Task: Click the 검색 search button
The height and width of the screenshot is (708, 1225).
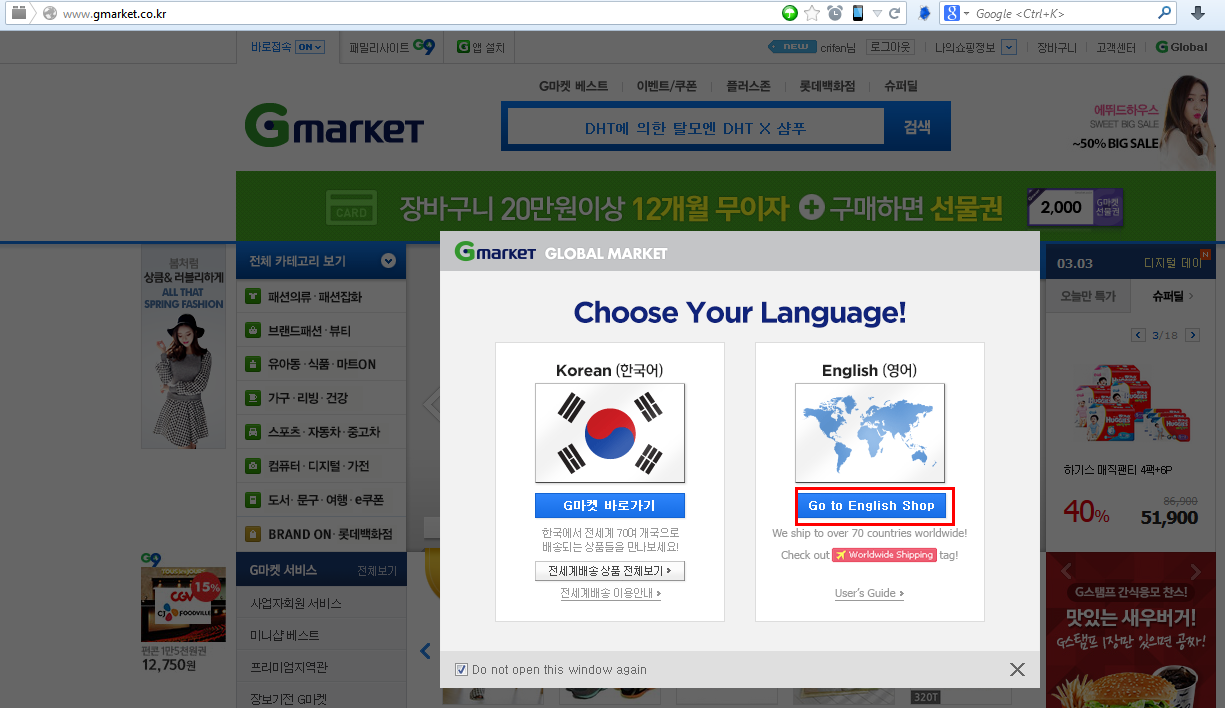Action: click(x=917, y=127)
